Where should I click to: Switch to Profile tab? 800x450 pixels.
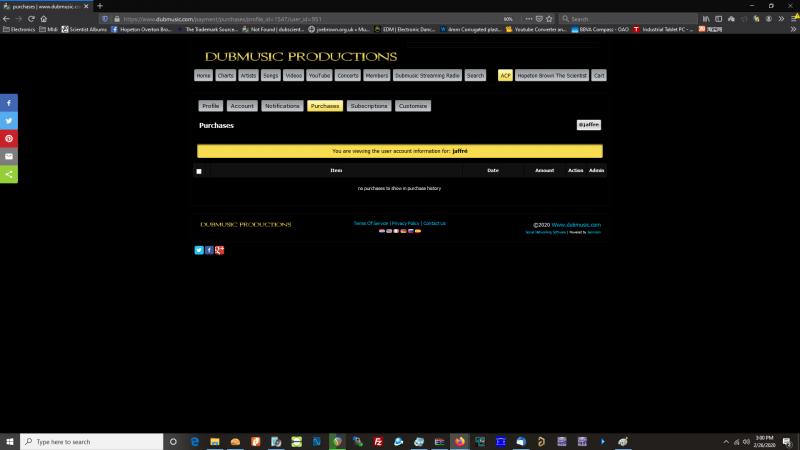coord(211,106)
